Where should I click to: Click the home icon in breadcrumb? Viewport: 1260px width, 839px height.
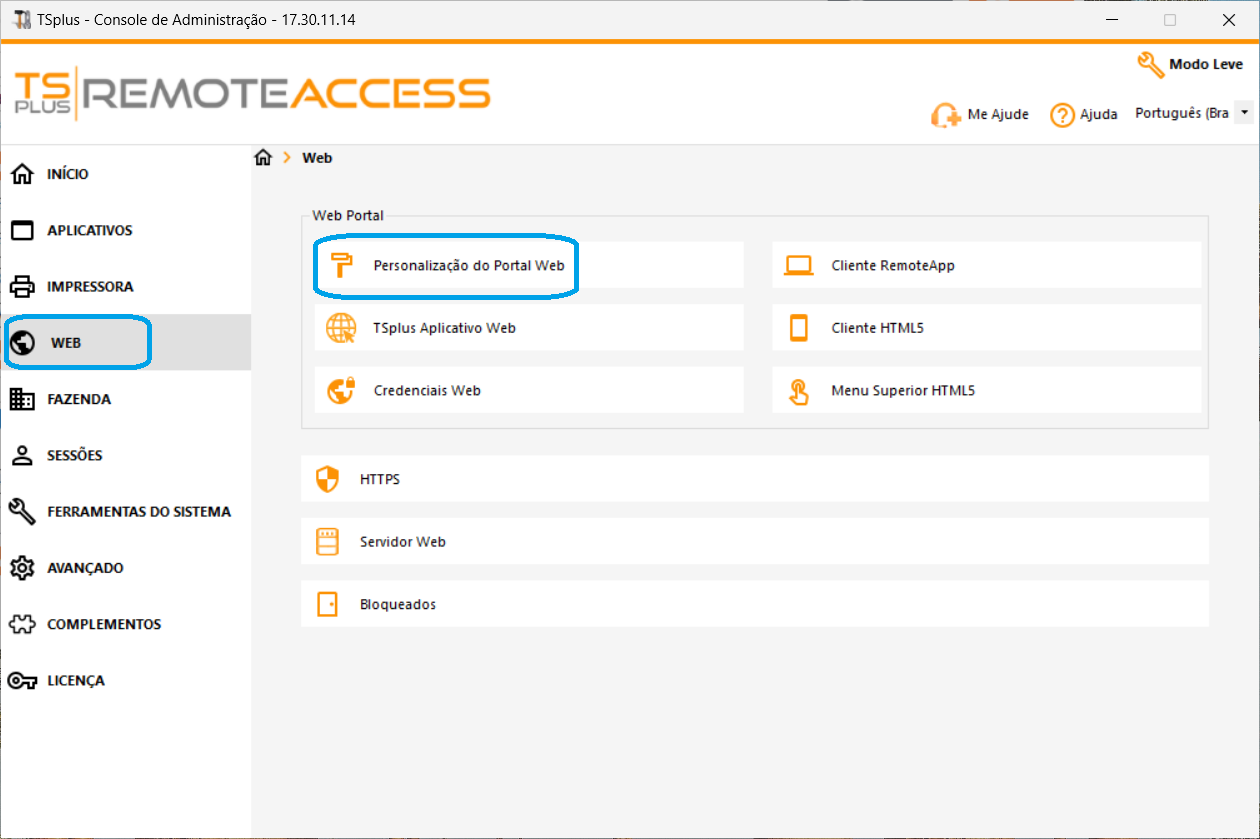coord(263,158)
